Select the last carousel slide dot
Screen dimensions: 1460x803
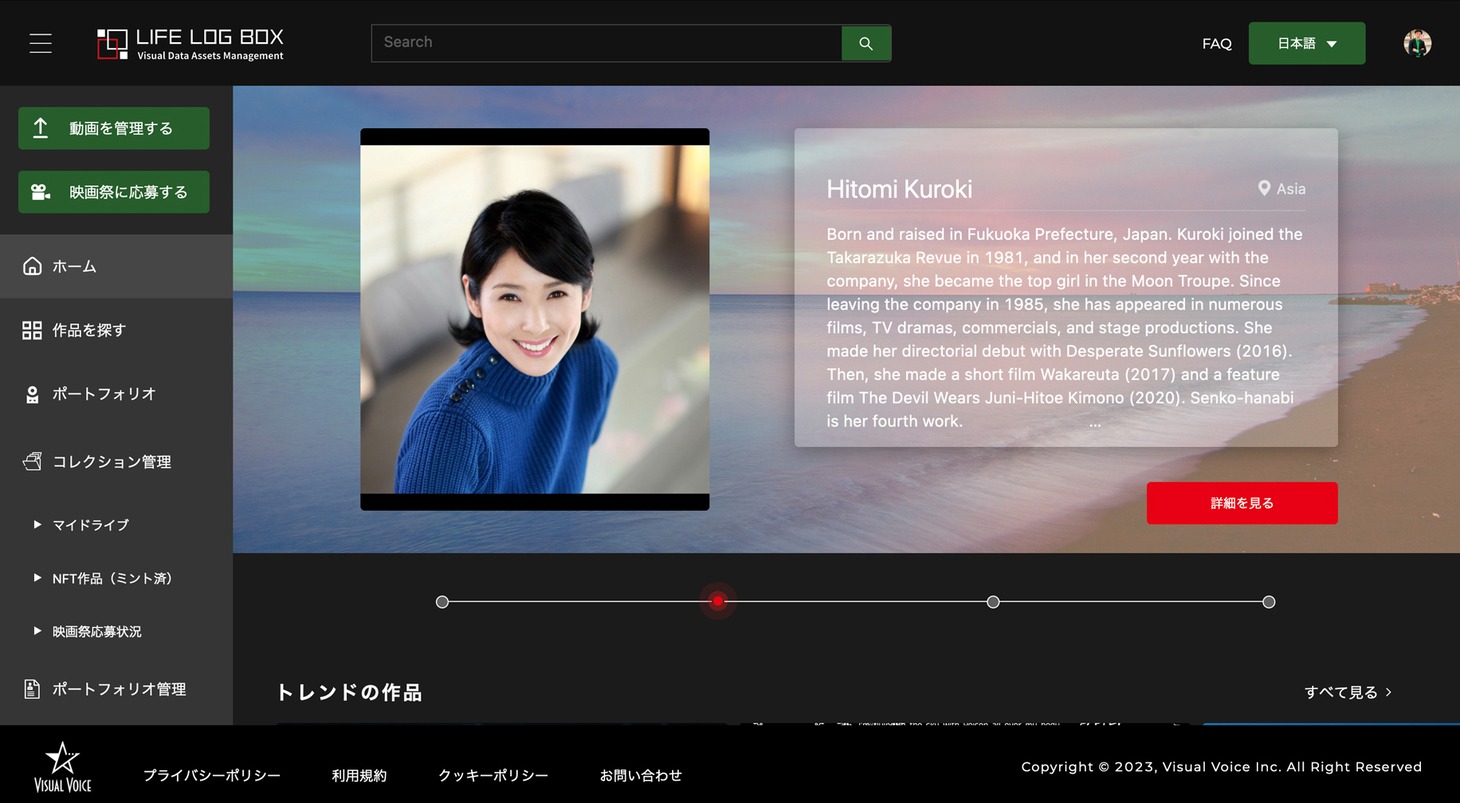[1269, 602]
